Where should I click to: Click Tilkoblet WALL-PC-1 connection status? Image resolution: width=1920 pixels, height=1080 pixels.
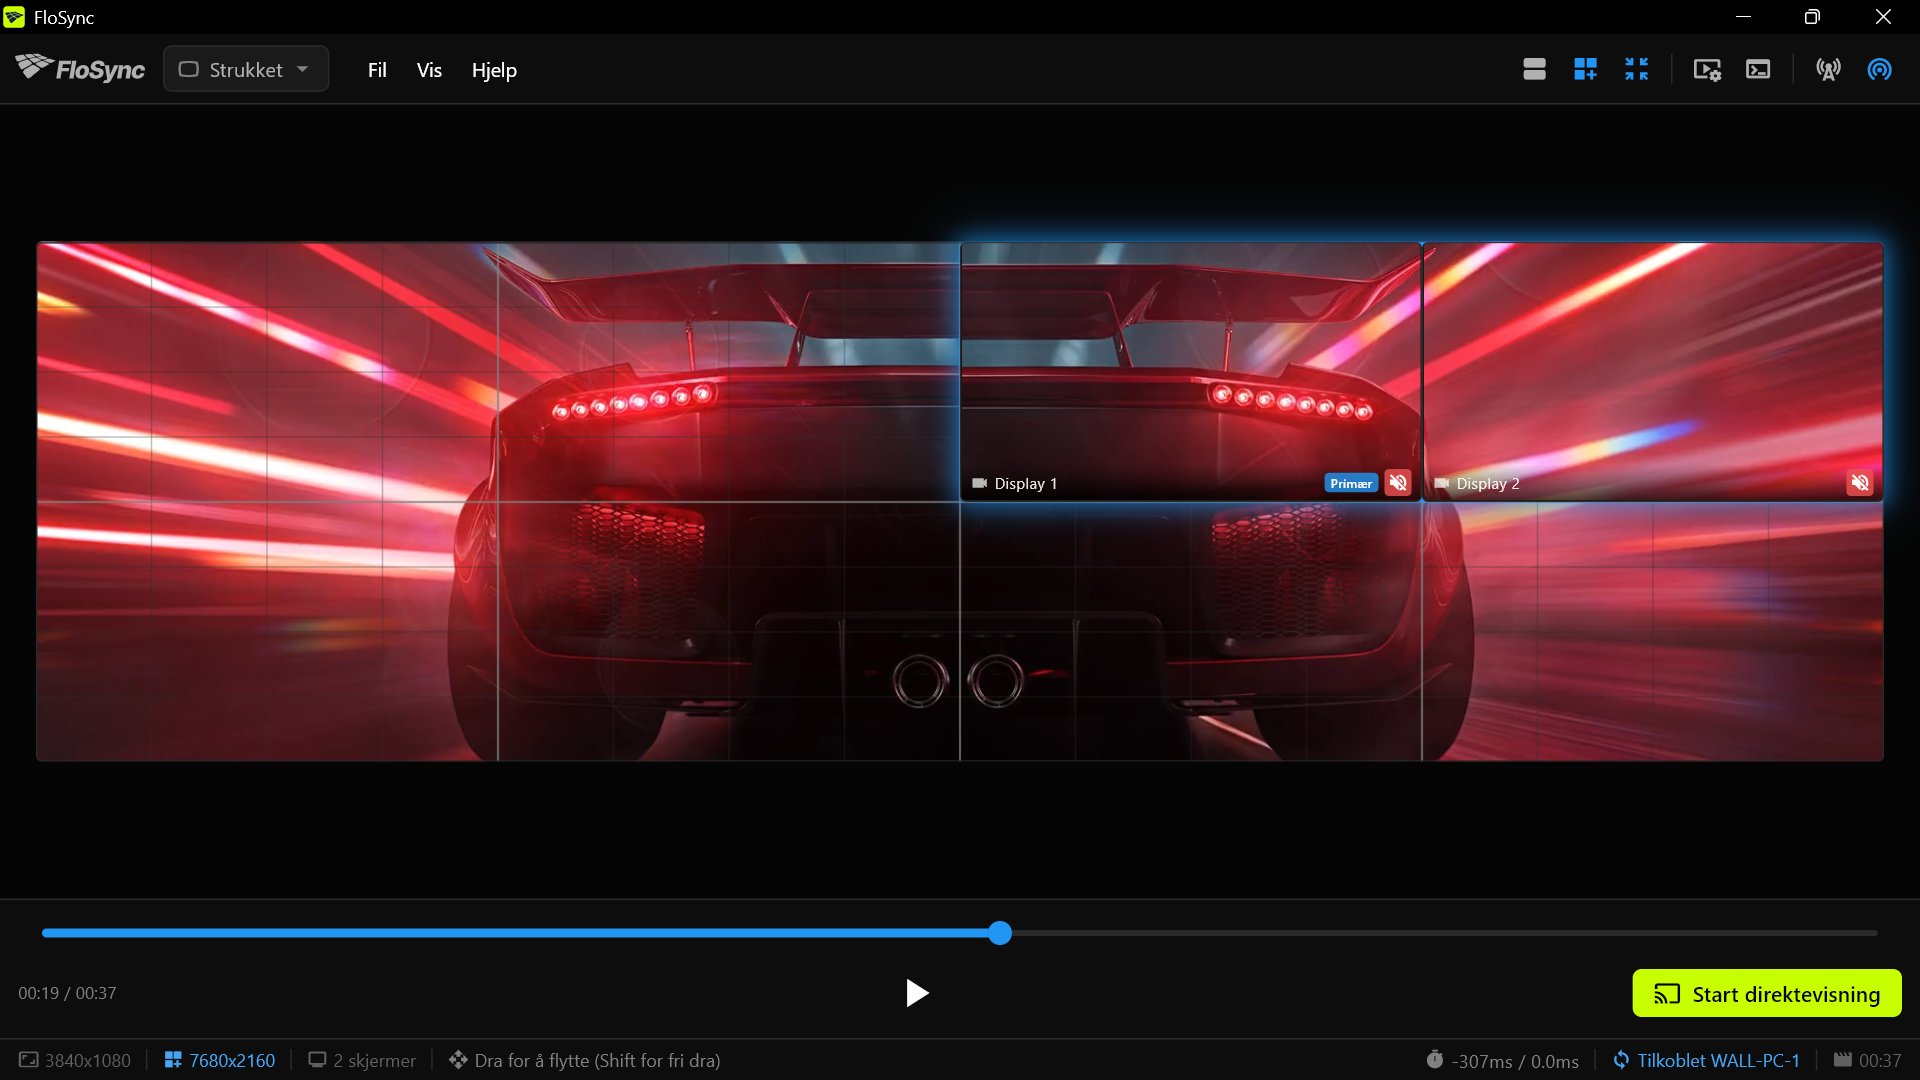click(1706, 1060)
